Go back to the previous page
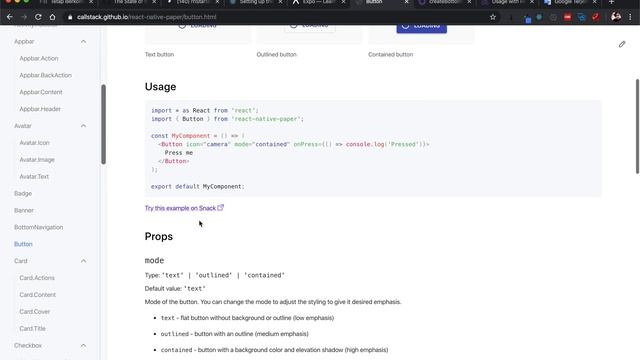 click(x=10, y=17)
